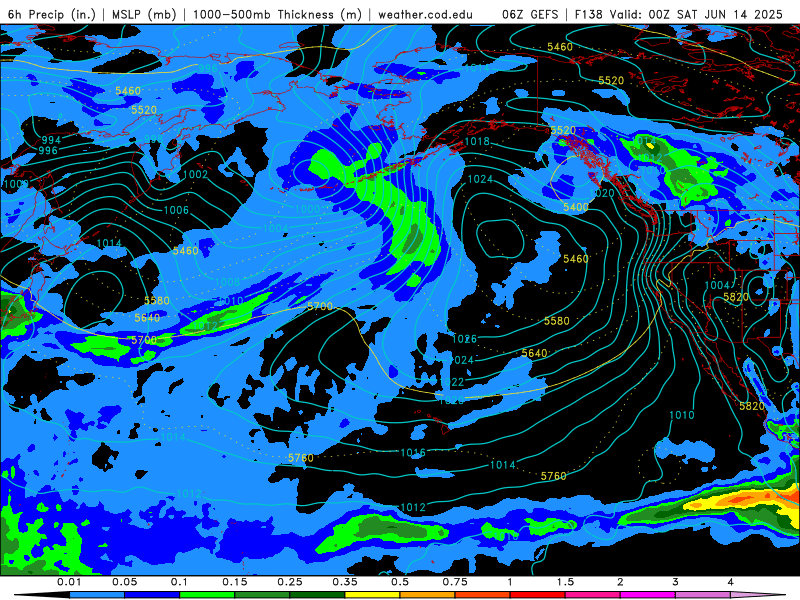Viewport: 800px width, 600px height.
Task: Click the 0.01 legend value
Action: click(x=69, y=582)
